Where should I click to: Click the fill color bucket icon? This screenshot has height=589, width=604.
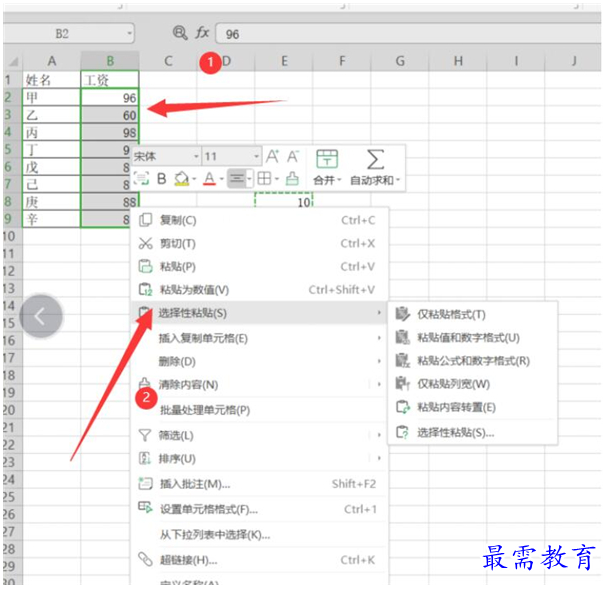[x=181, y=179]
